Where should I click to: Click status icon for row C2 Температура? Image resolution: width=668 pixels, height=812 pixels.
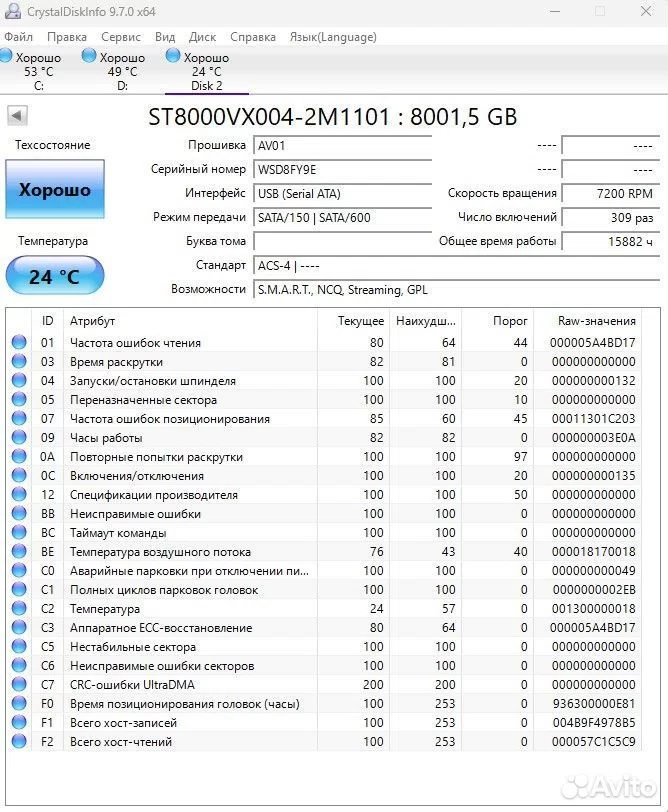(x=19, y=608)
